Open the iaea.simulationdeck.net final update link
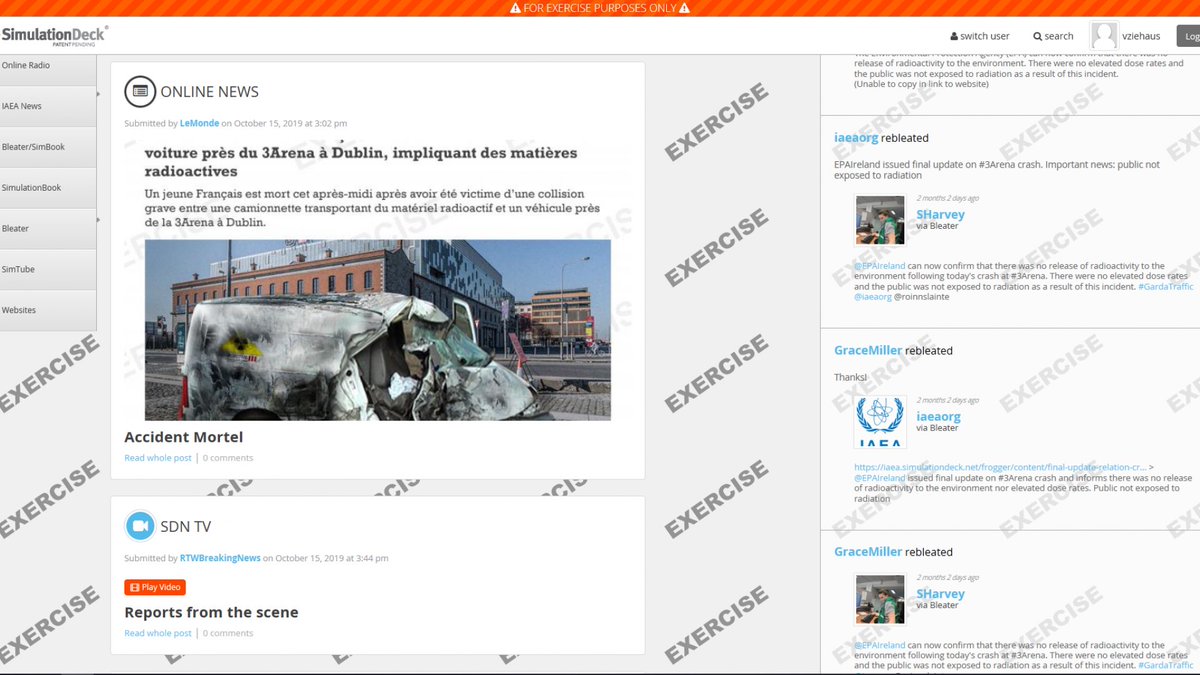The height and width of the screenshot is (675, 1200). click(1000, 467)
